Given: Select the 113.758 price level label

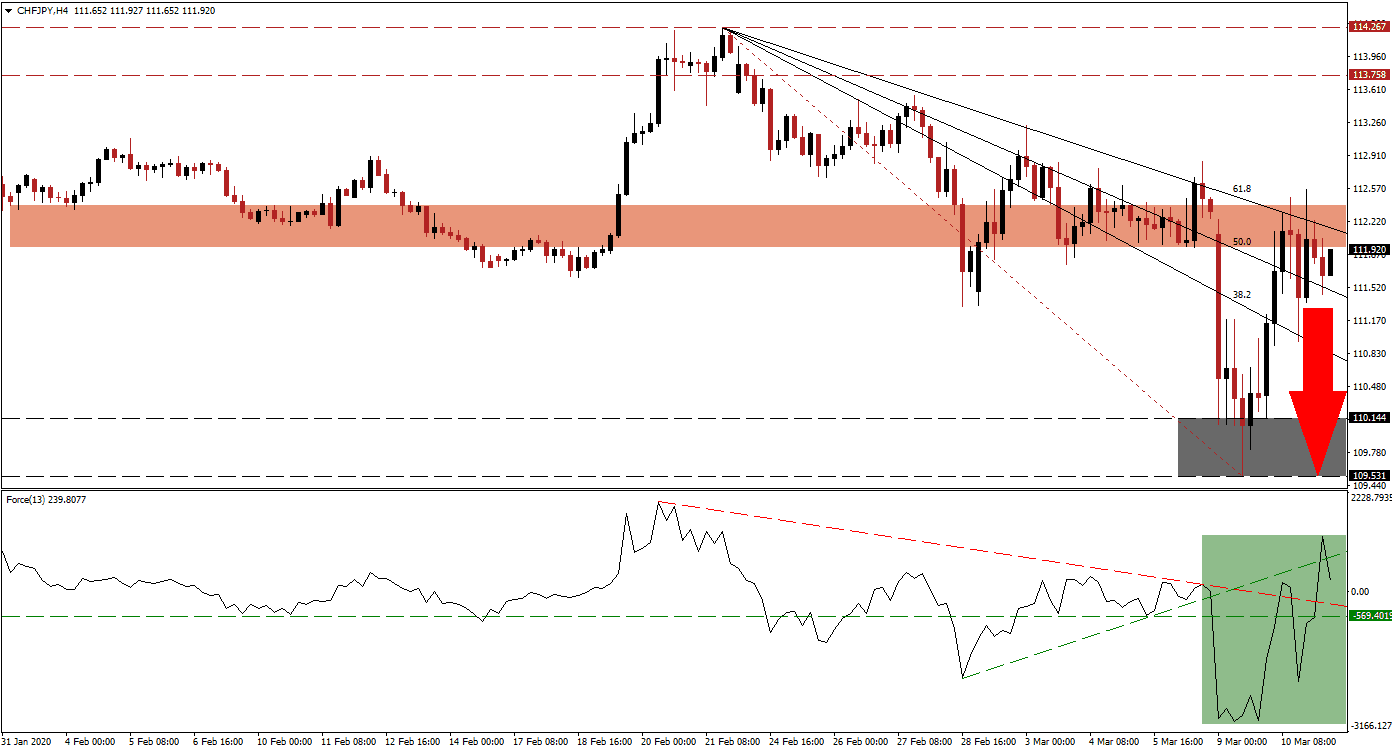Looking at the screenshot, I should point(1369,75).
